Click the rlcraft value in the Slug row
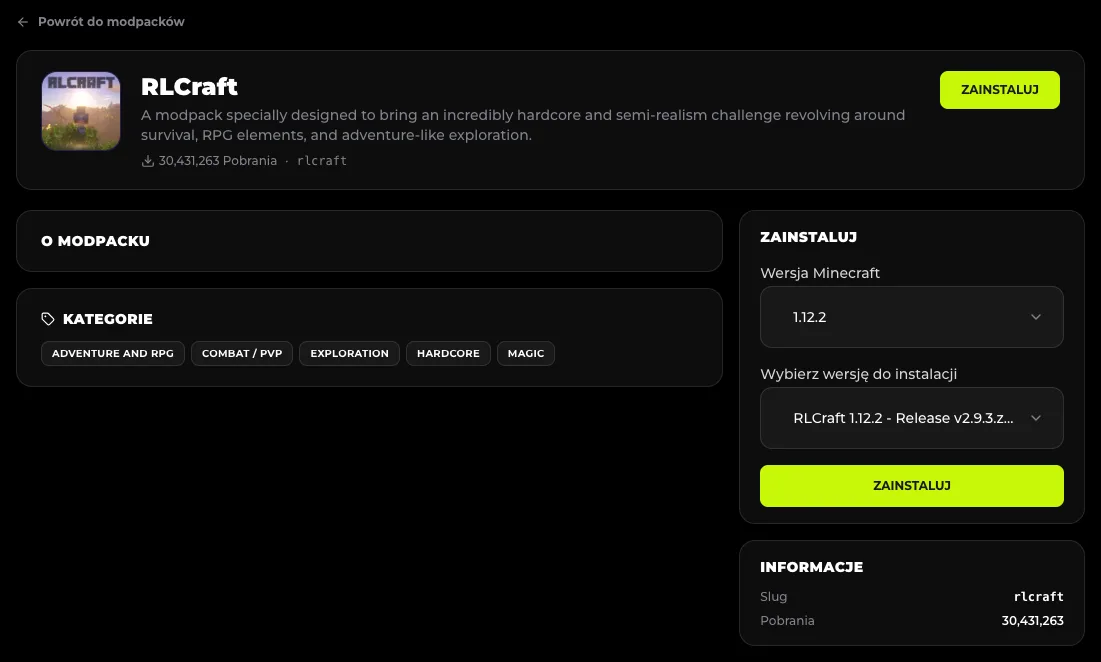Viewport: 1101px width, 662px height. tap(1039, 597)
